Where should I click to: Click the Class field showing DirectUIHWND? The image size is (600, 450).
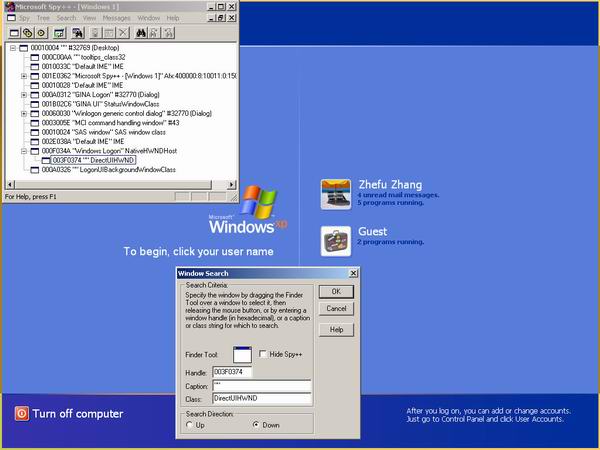click(x=262, y=398)
